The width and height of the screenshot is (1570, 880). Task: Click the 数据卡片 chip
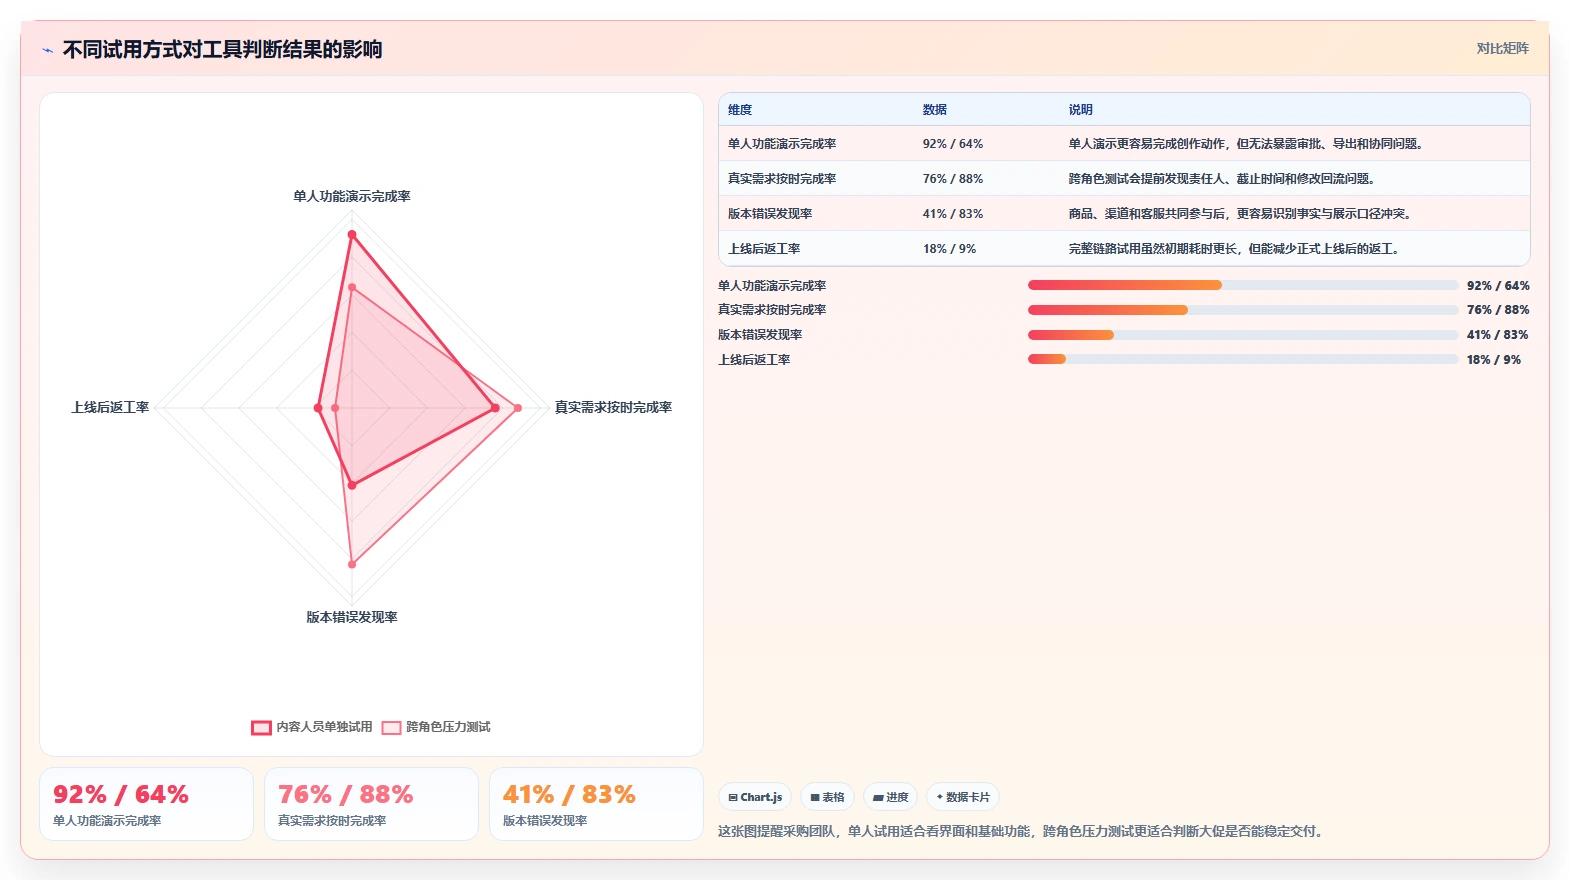(963, 797)
